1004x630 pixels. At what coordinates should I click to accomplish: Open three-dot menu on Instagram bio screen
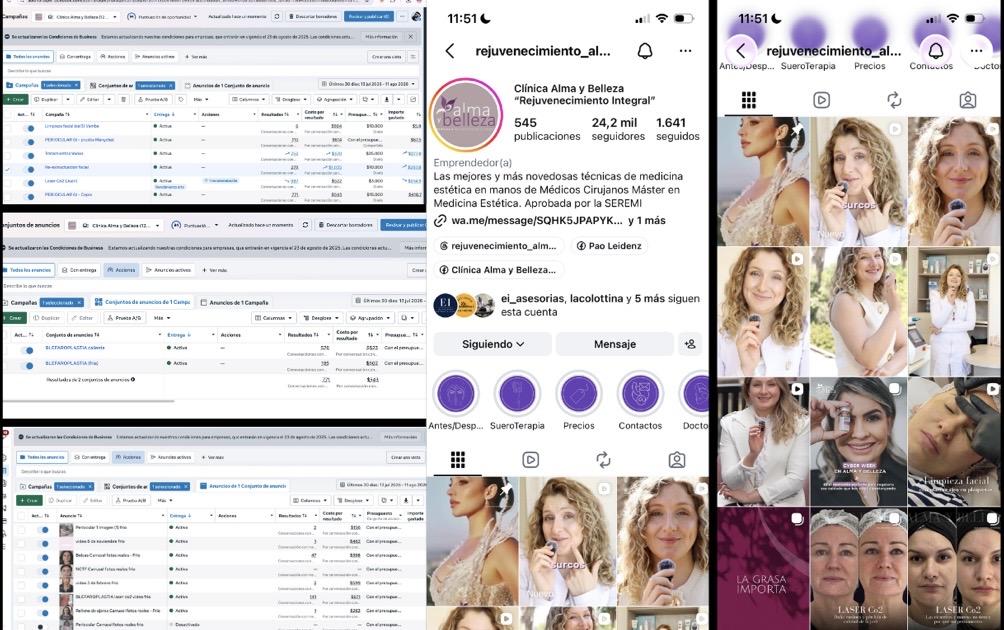[685, 51]
